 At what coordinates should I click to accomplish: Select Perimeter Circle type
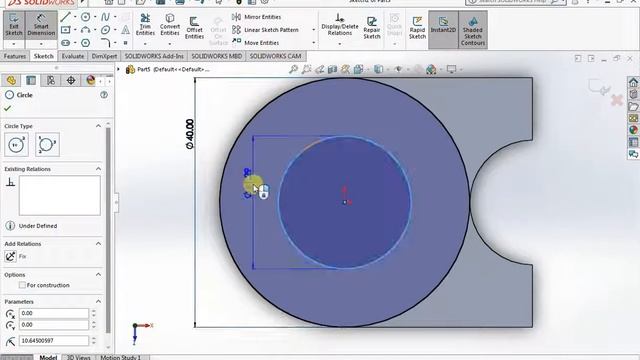[x=47, y=144]
